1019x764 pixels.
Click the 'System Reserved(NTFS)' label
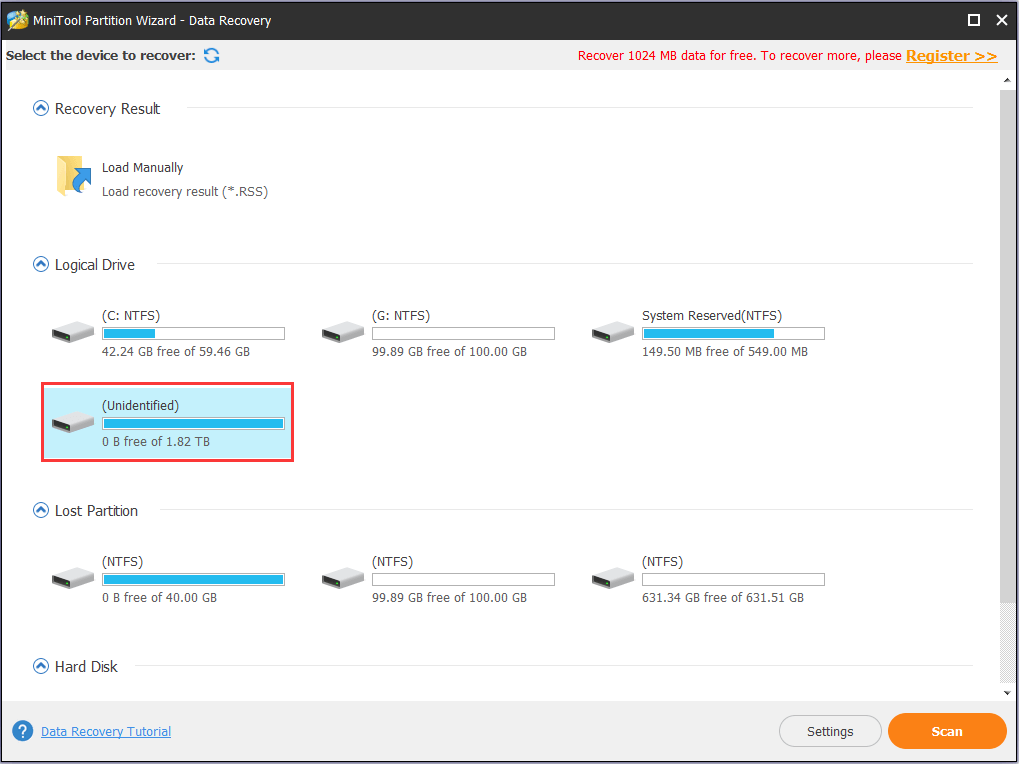click(x=712, y=316)
